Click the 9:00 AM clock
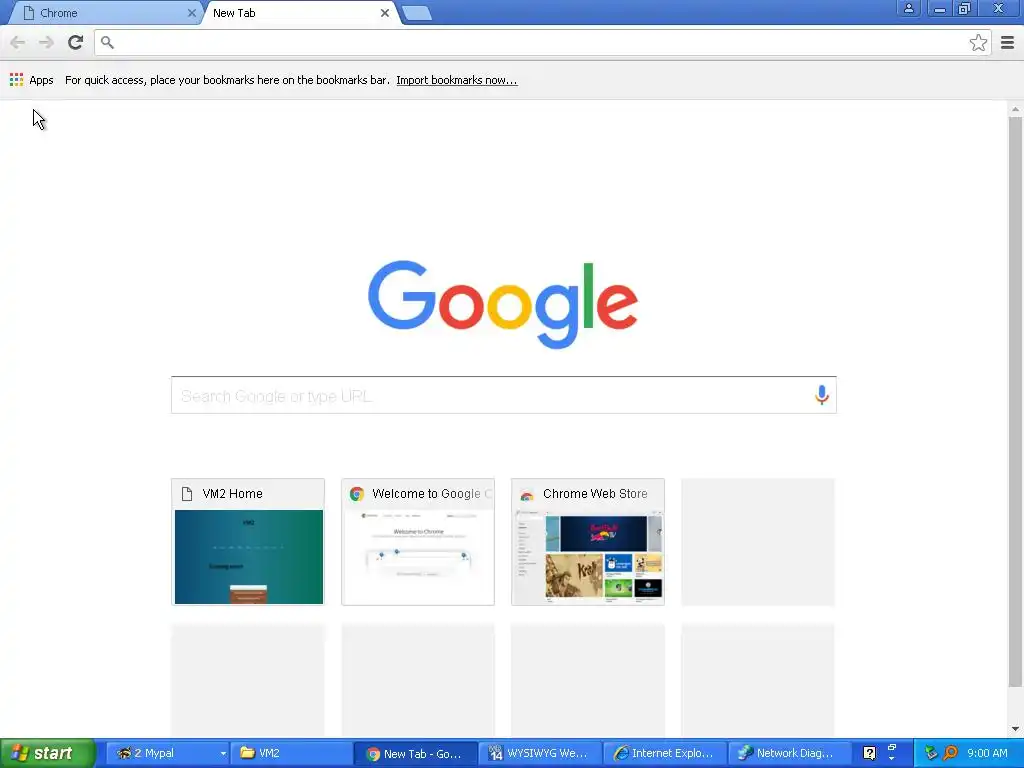The height and width of the screenshot is (768, 1024). (x=987, y=753)
